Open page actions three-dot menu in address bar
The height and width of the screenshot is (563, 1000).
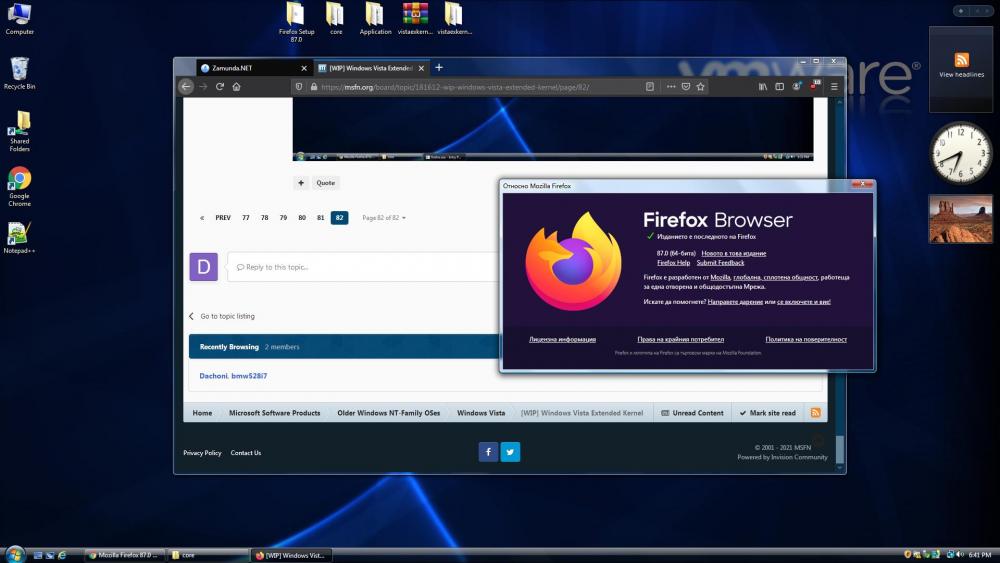click(671, 87)
